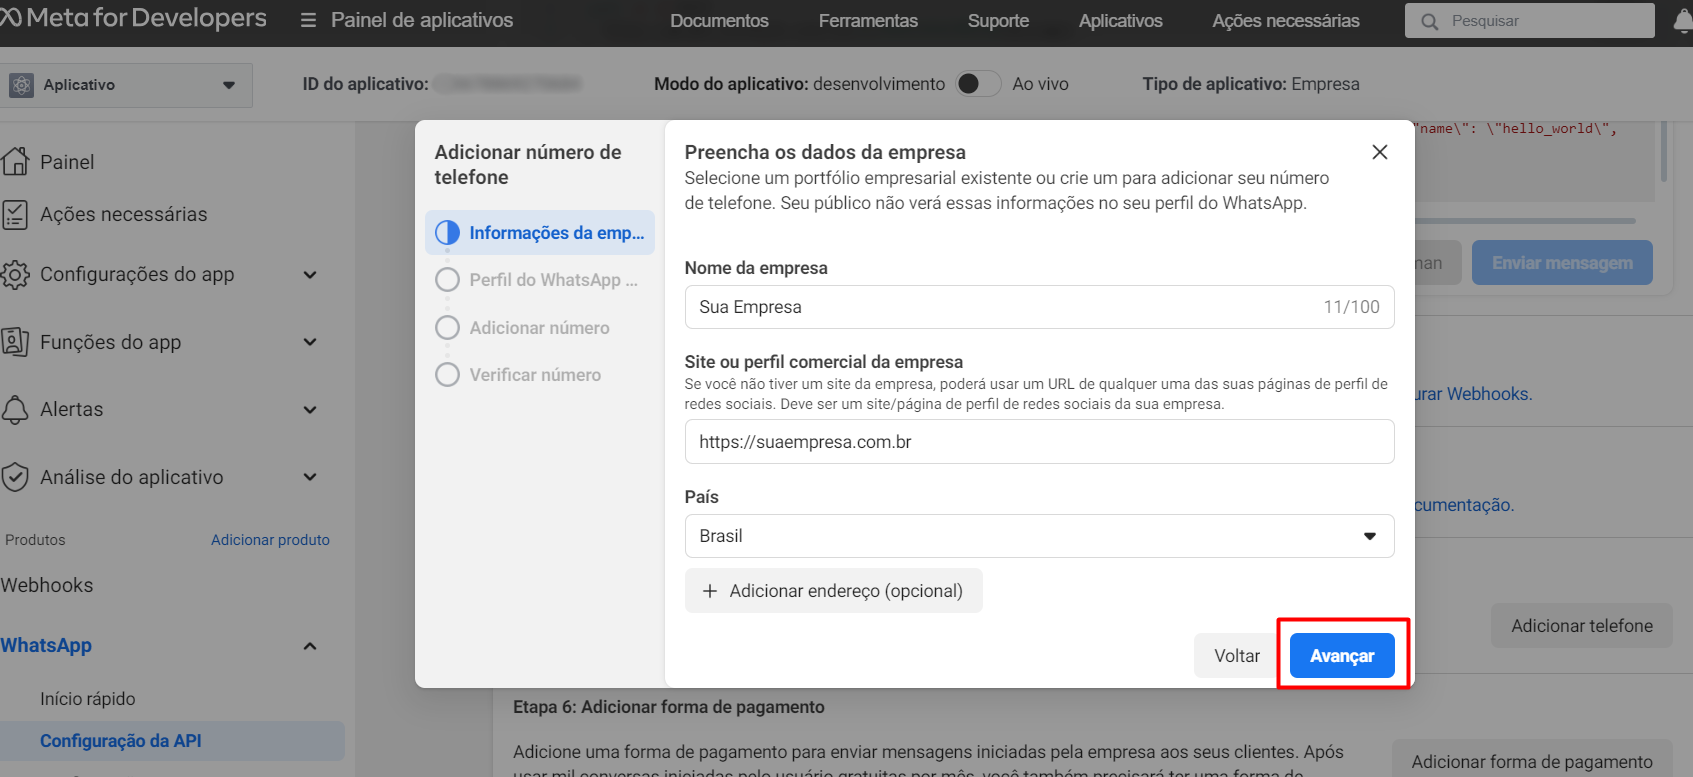Toggle the app mode switch to Ao vivo

click(x=978, y=84)
